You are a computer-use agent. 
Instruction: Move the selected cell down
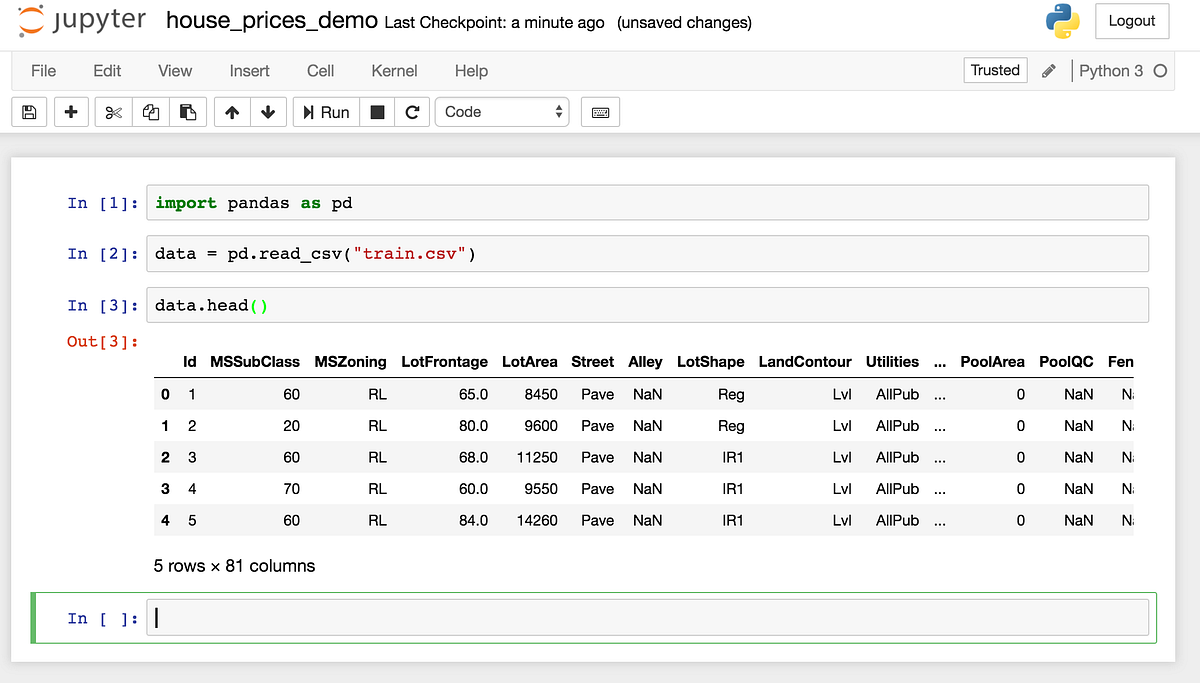pyautogui.click(x=268, y=112)
